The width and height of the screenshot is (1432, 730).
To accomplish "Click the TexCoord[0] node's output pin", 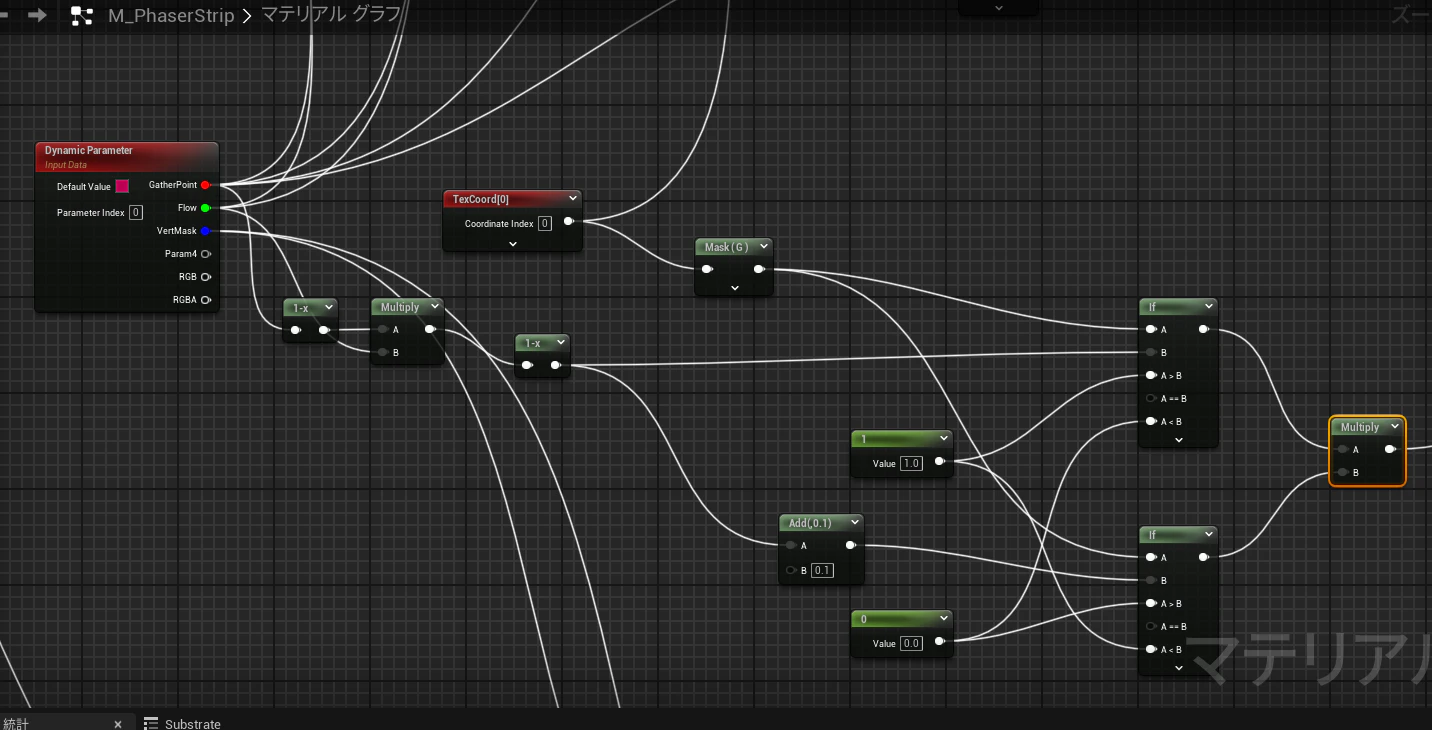I will pyautogui.click(x=568, y=221).
